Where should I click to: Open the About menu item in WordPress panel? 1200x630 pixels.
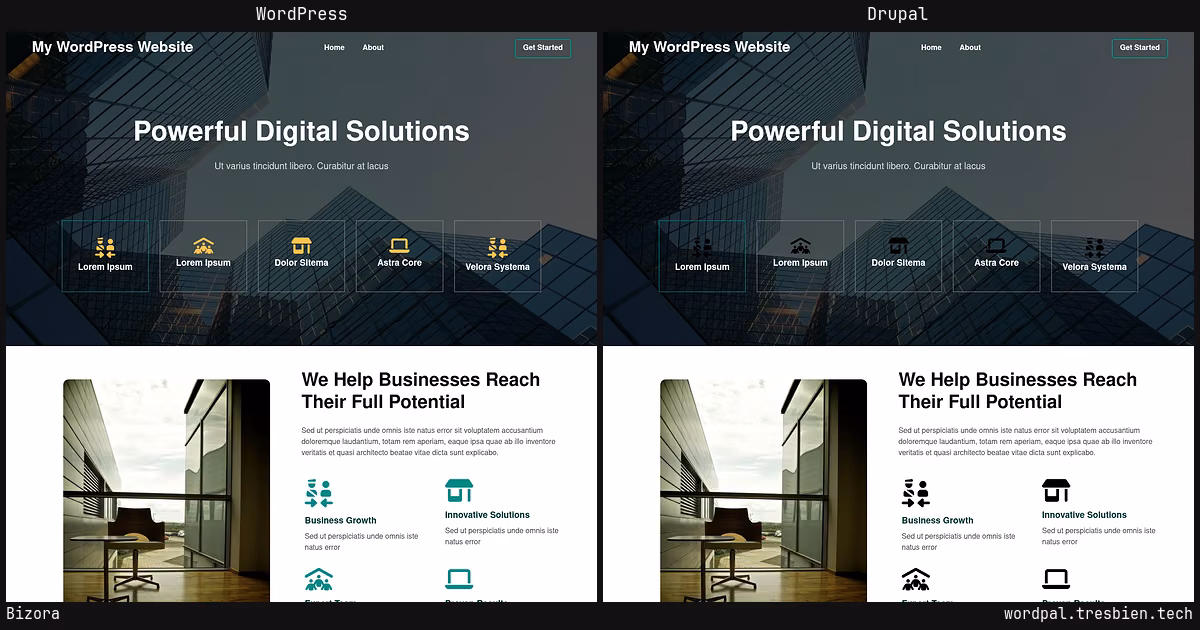pos(373,47)
